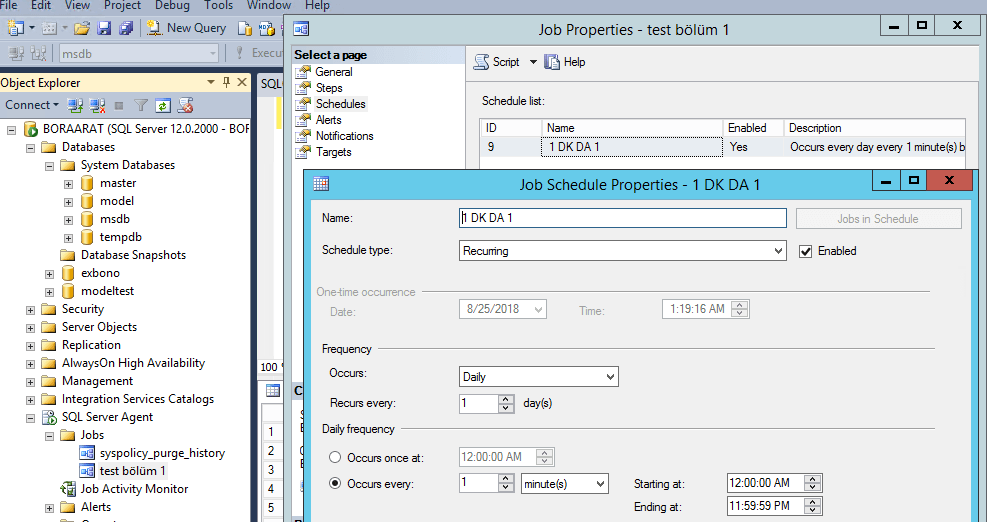
Task: Open the Object Explorer window position dropdown
Action: coord(212,82)
